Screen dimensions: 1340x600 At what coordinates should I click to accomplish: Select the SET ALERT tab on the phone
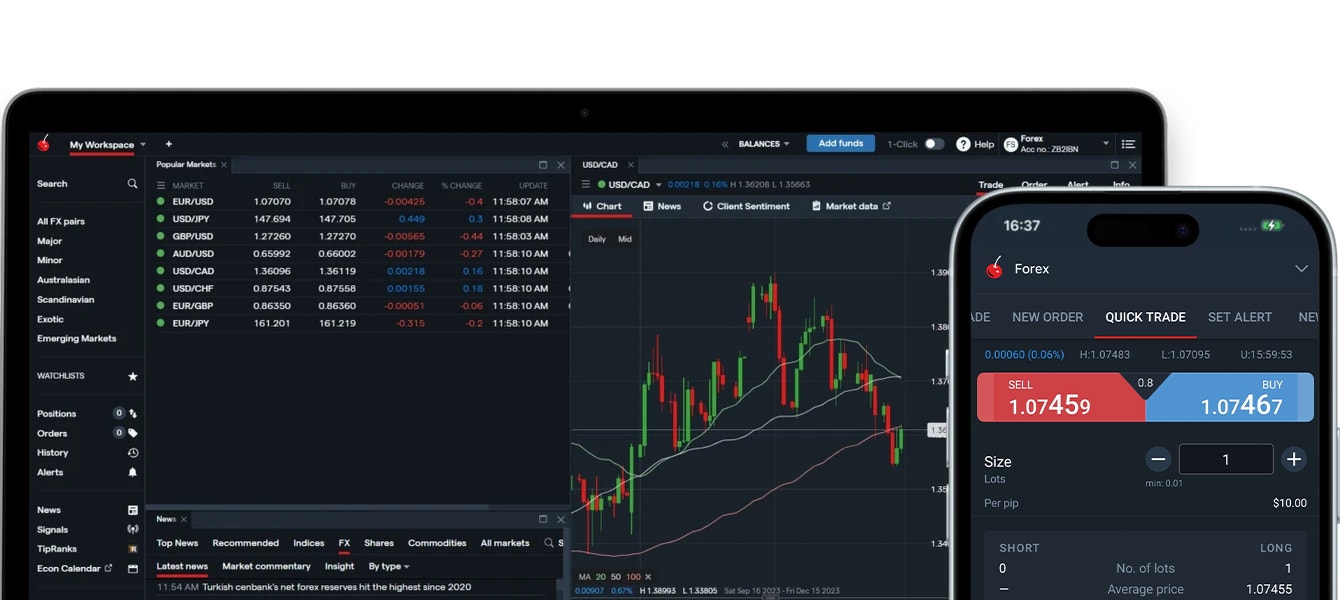tap(1240, 317)
